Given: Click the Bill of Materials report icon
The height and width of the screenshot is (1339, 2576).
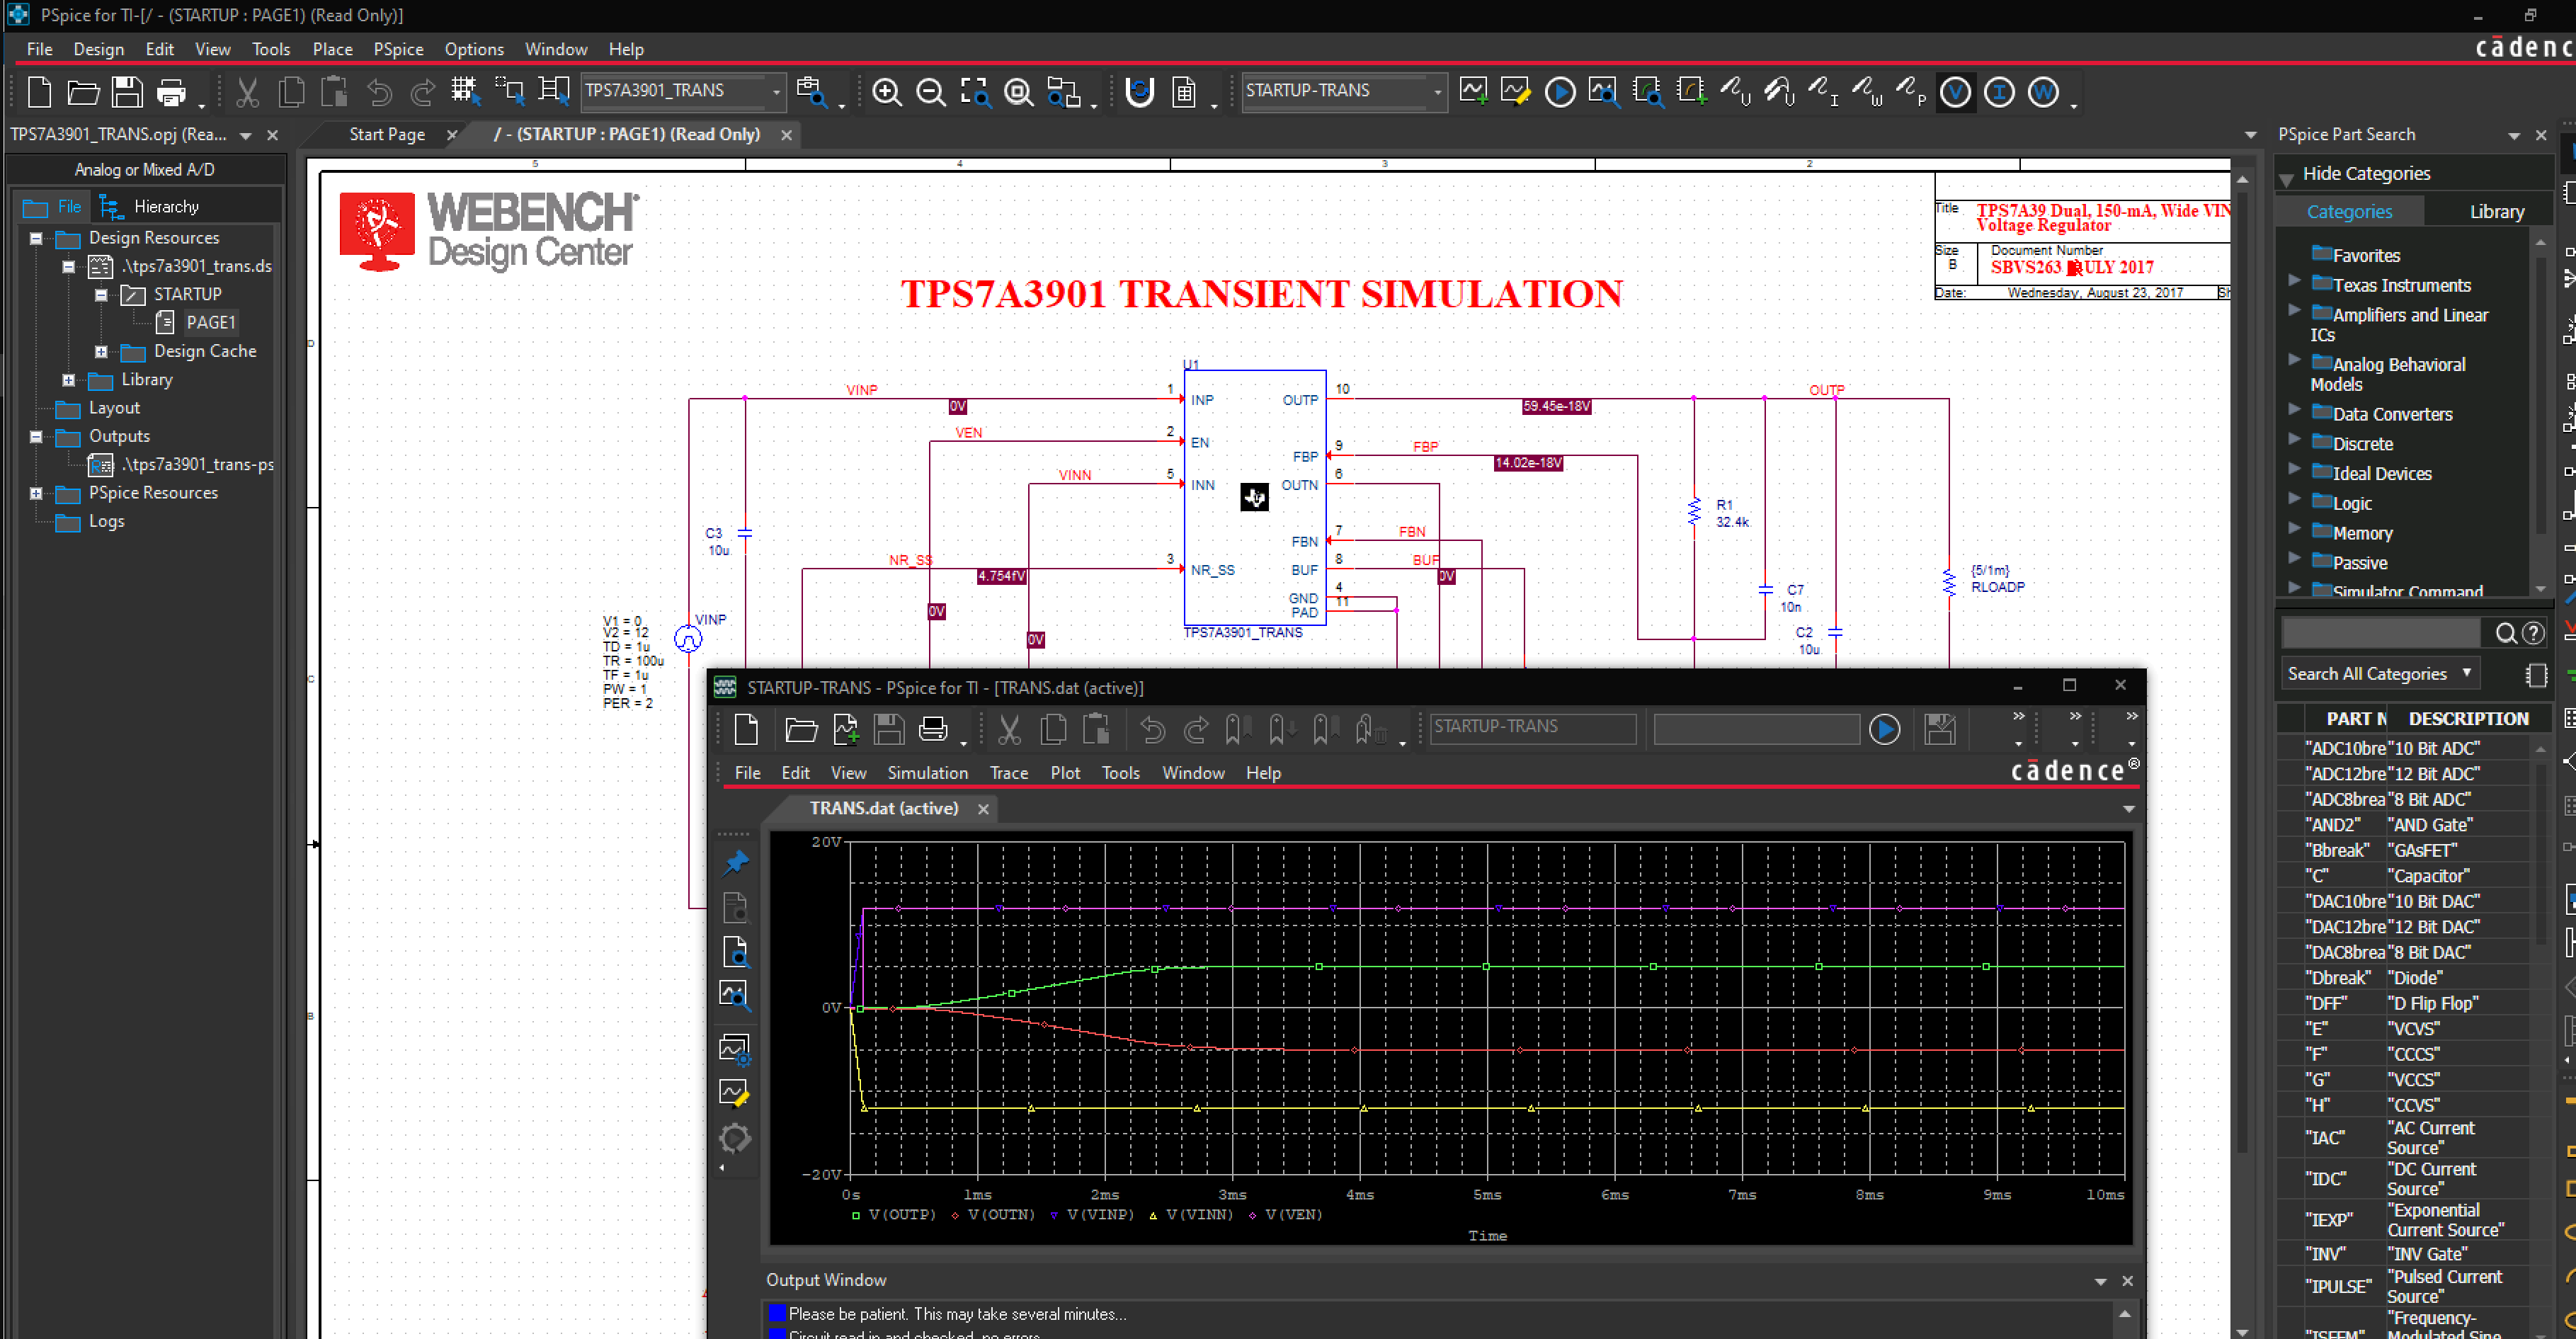Looking at the screenshot, I should point(1184,92).
